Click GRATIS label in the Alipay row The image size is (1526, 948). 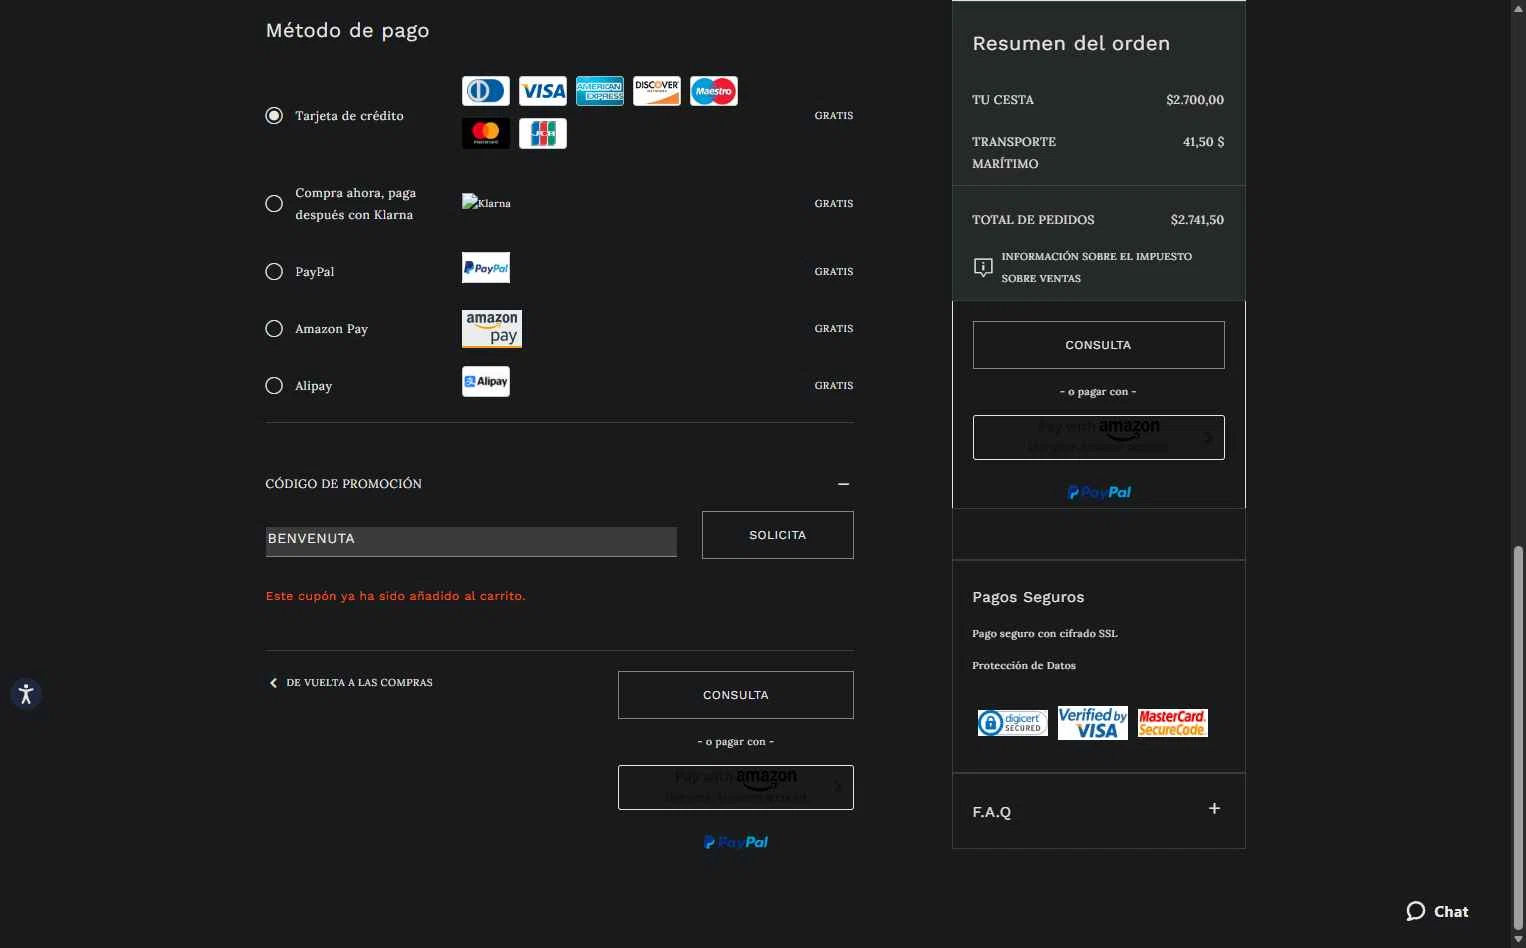(834, 386)
